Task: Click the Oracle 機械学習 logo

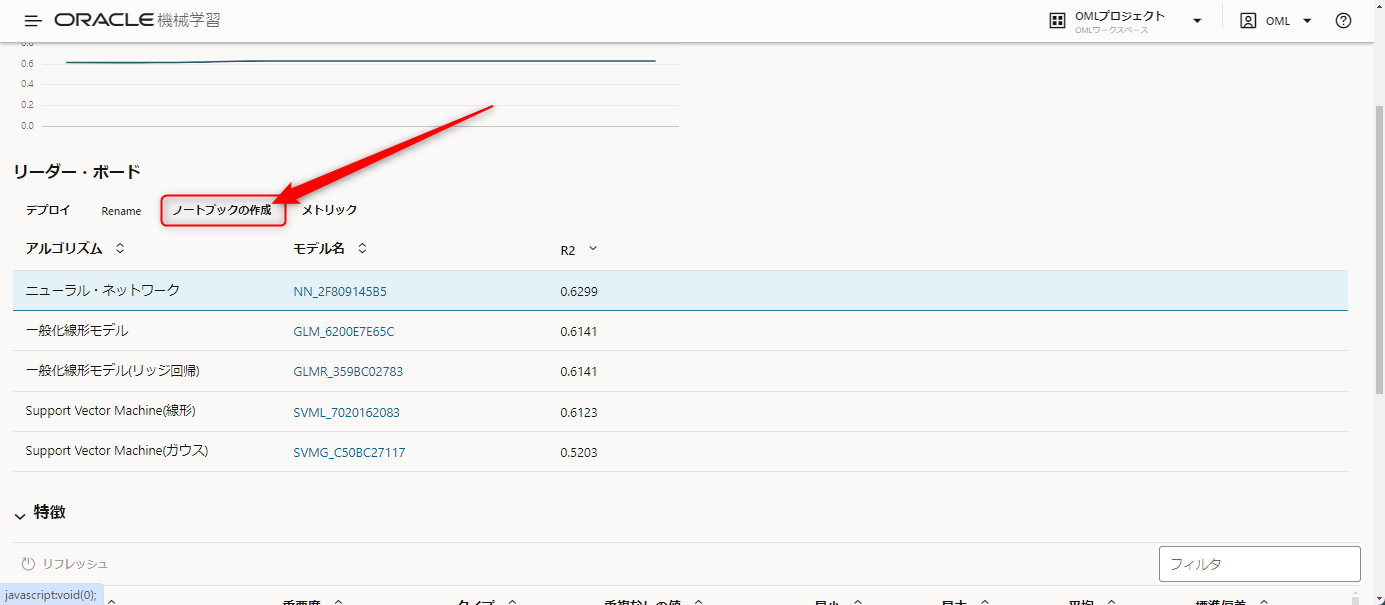Action: [x=137, y=20]
